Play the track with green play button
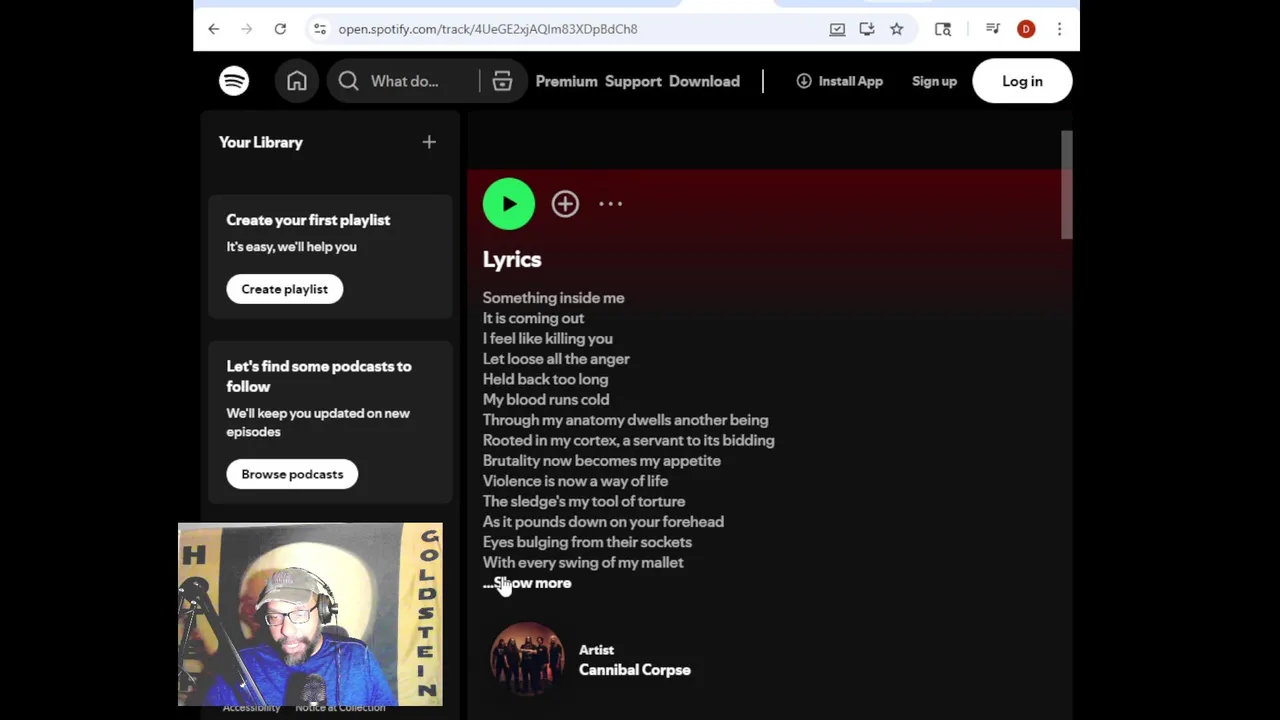Viewport: 1280px width, 720px height. point(509,204)
